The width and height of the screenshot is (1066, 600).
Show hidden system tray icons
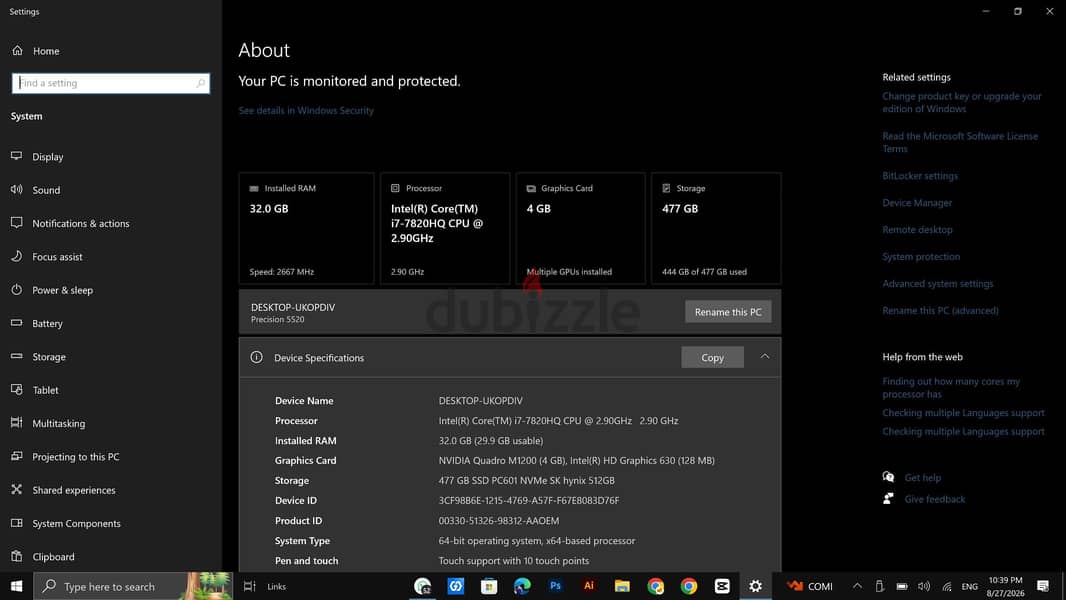coord(857,586)
